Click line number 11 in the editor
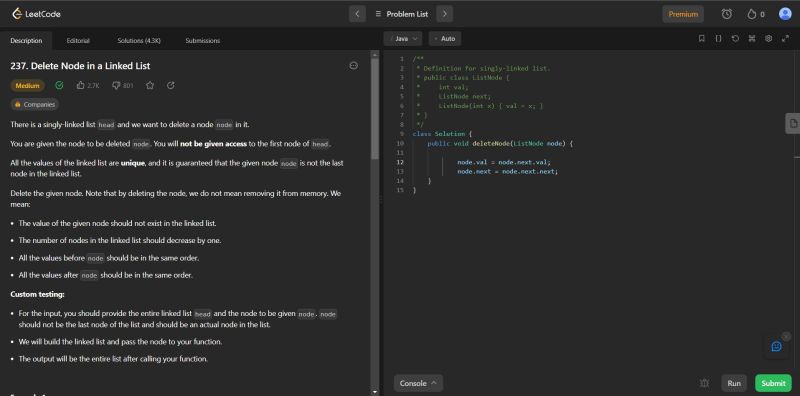 tap(400, 153)
